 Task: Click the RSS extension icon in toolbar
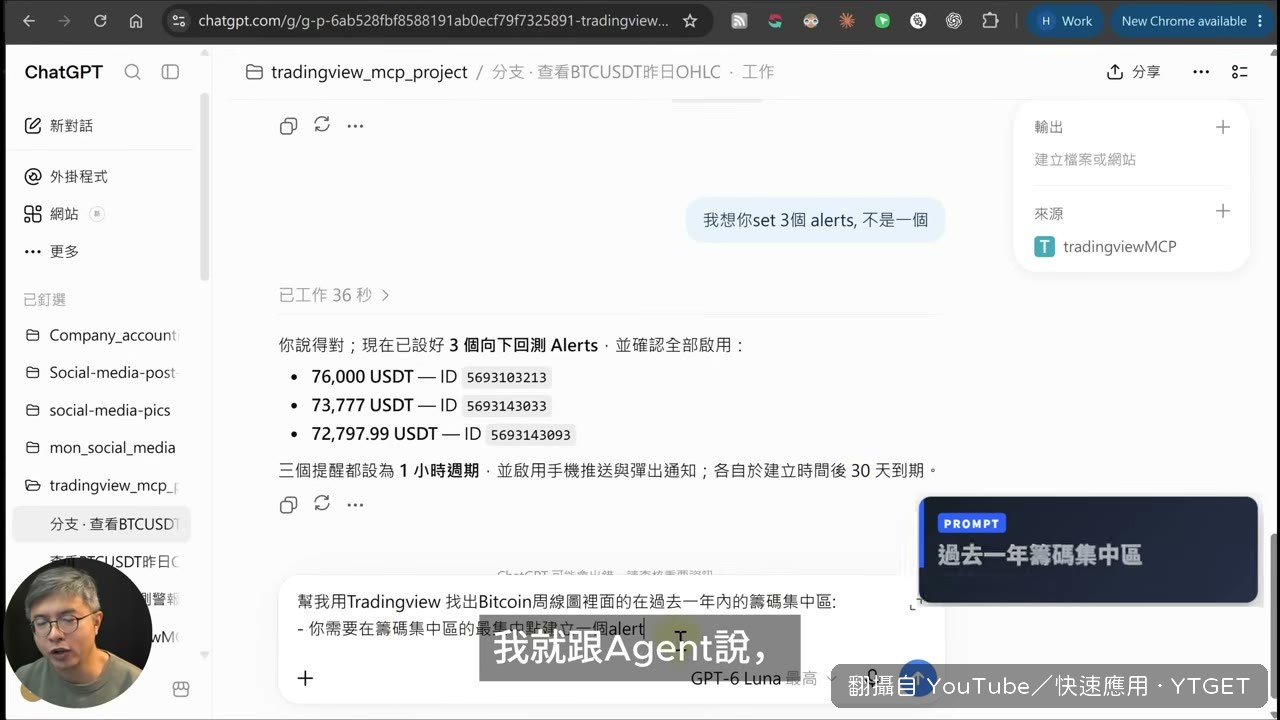click(x=739, y=20)
